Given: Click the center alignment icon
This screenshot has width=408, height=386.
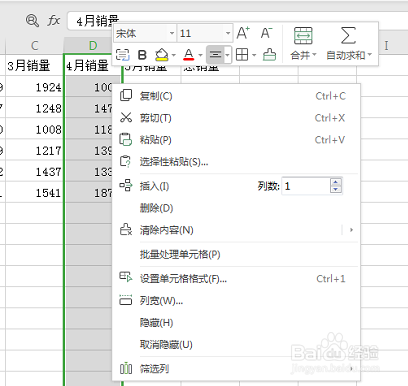Looking at the screenshot, I should [215, 55].
